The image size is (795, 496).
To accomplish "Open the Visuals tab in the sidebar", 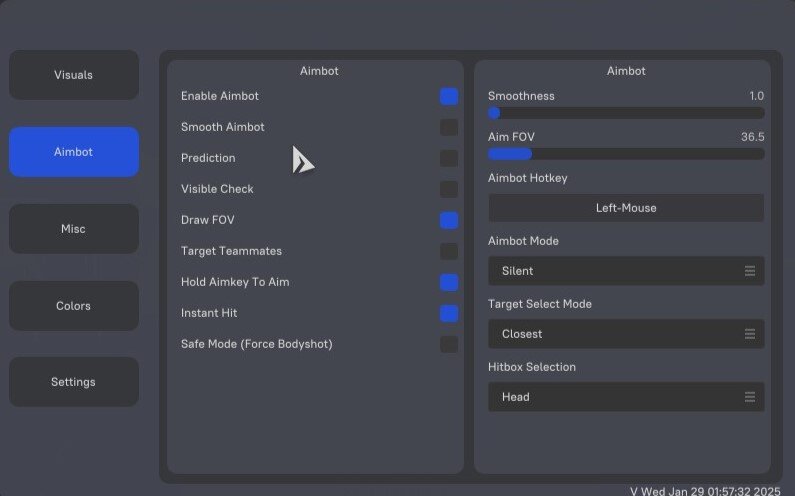I will point(74,75).
